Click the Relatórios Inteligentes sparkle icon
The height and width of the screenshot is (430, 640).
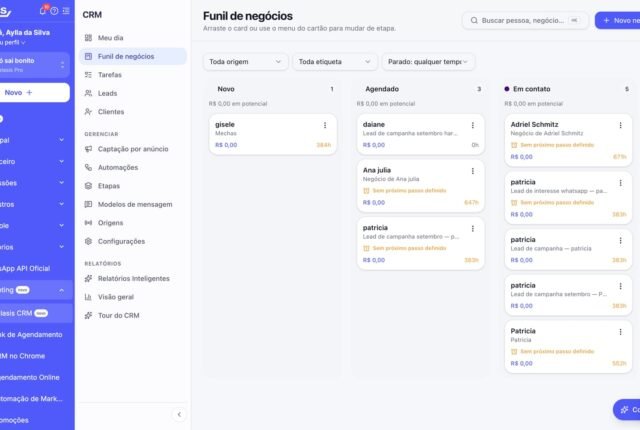(88, 279)
